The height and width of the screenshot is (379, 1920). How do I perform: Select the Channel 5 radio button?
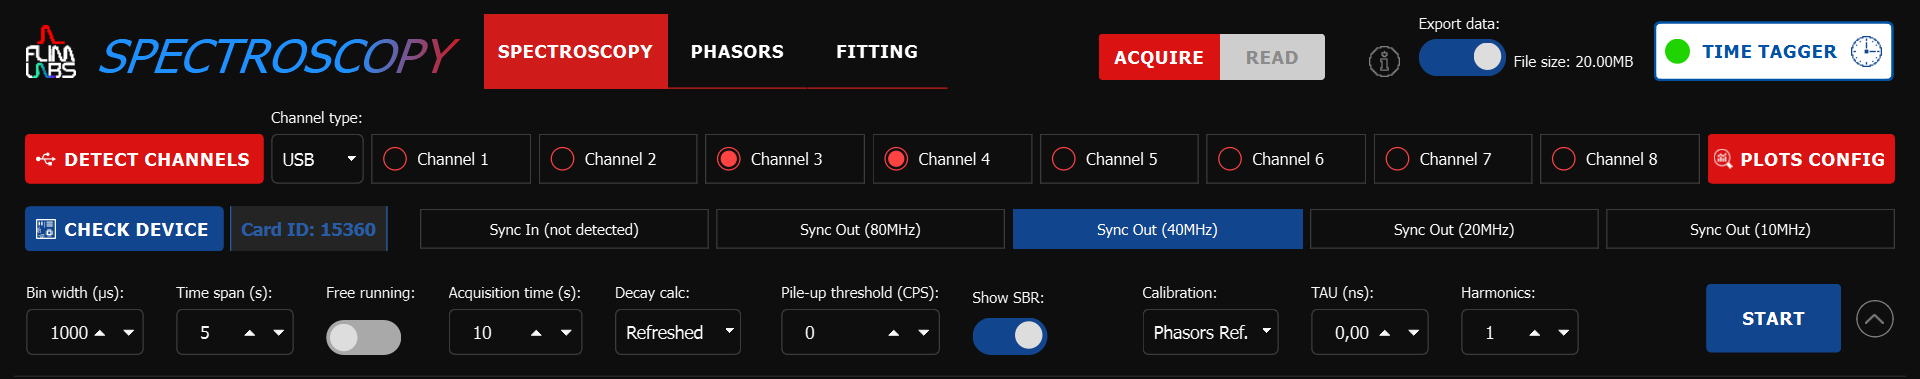1064,159
